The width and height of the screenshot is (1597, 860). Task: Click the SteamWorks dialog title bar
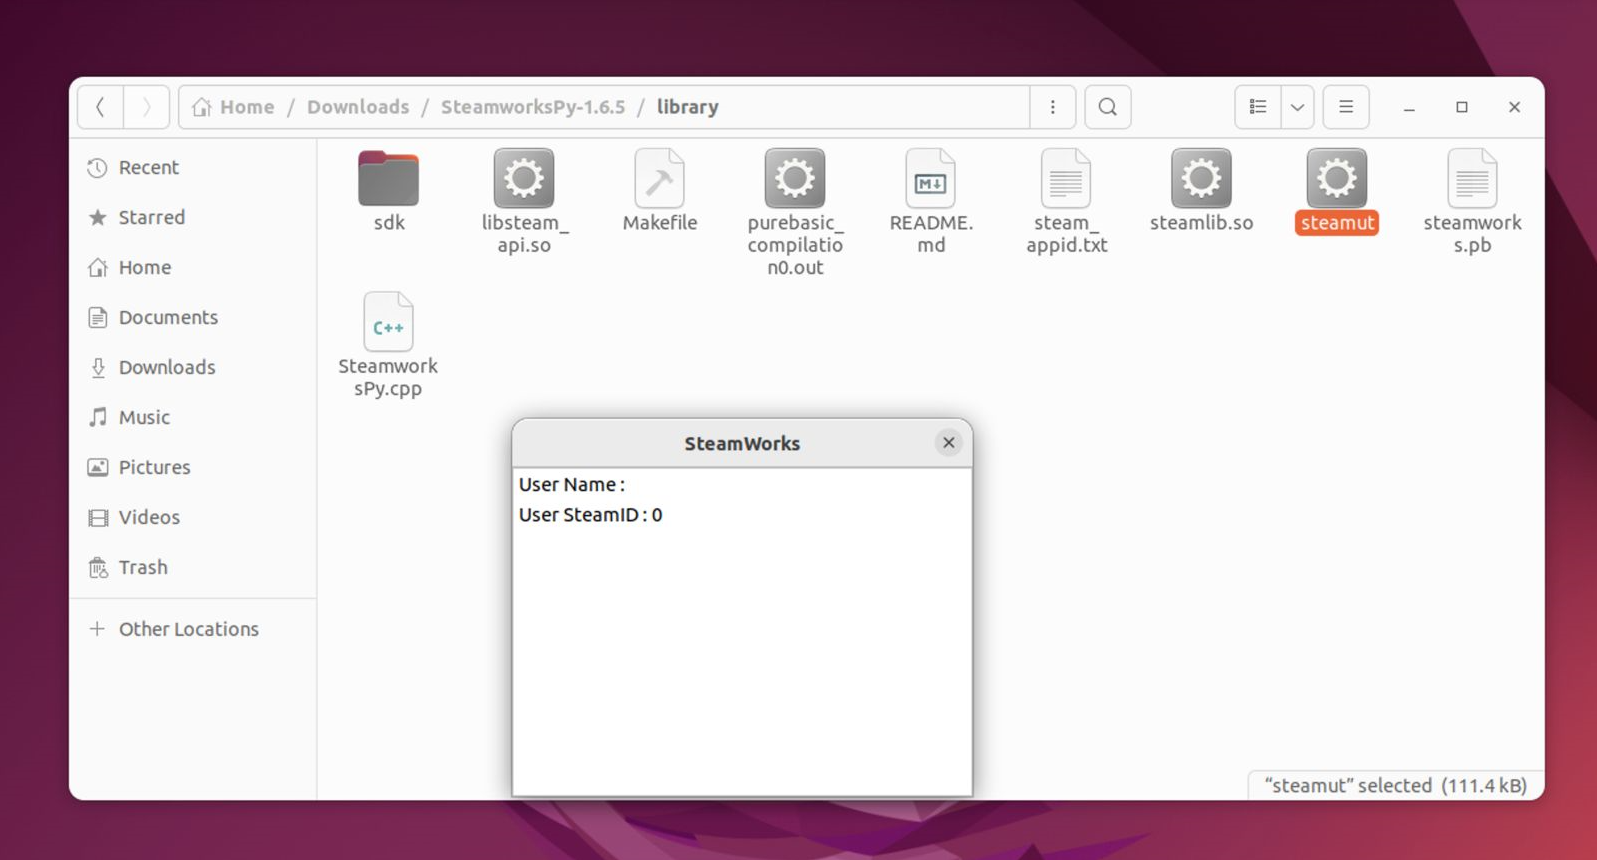click(742, 443)
